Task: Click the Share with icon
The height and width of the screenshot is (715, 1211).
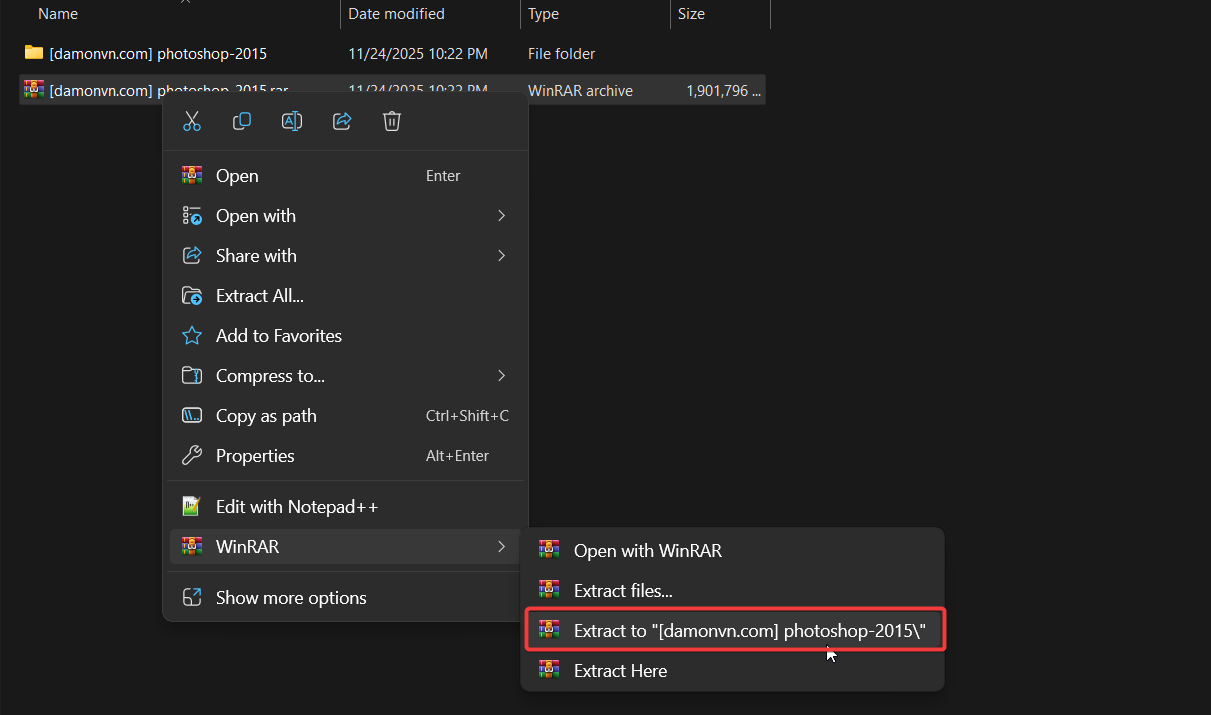Action: 192,255
